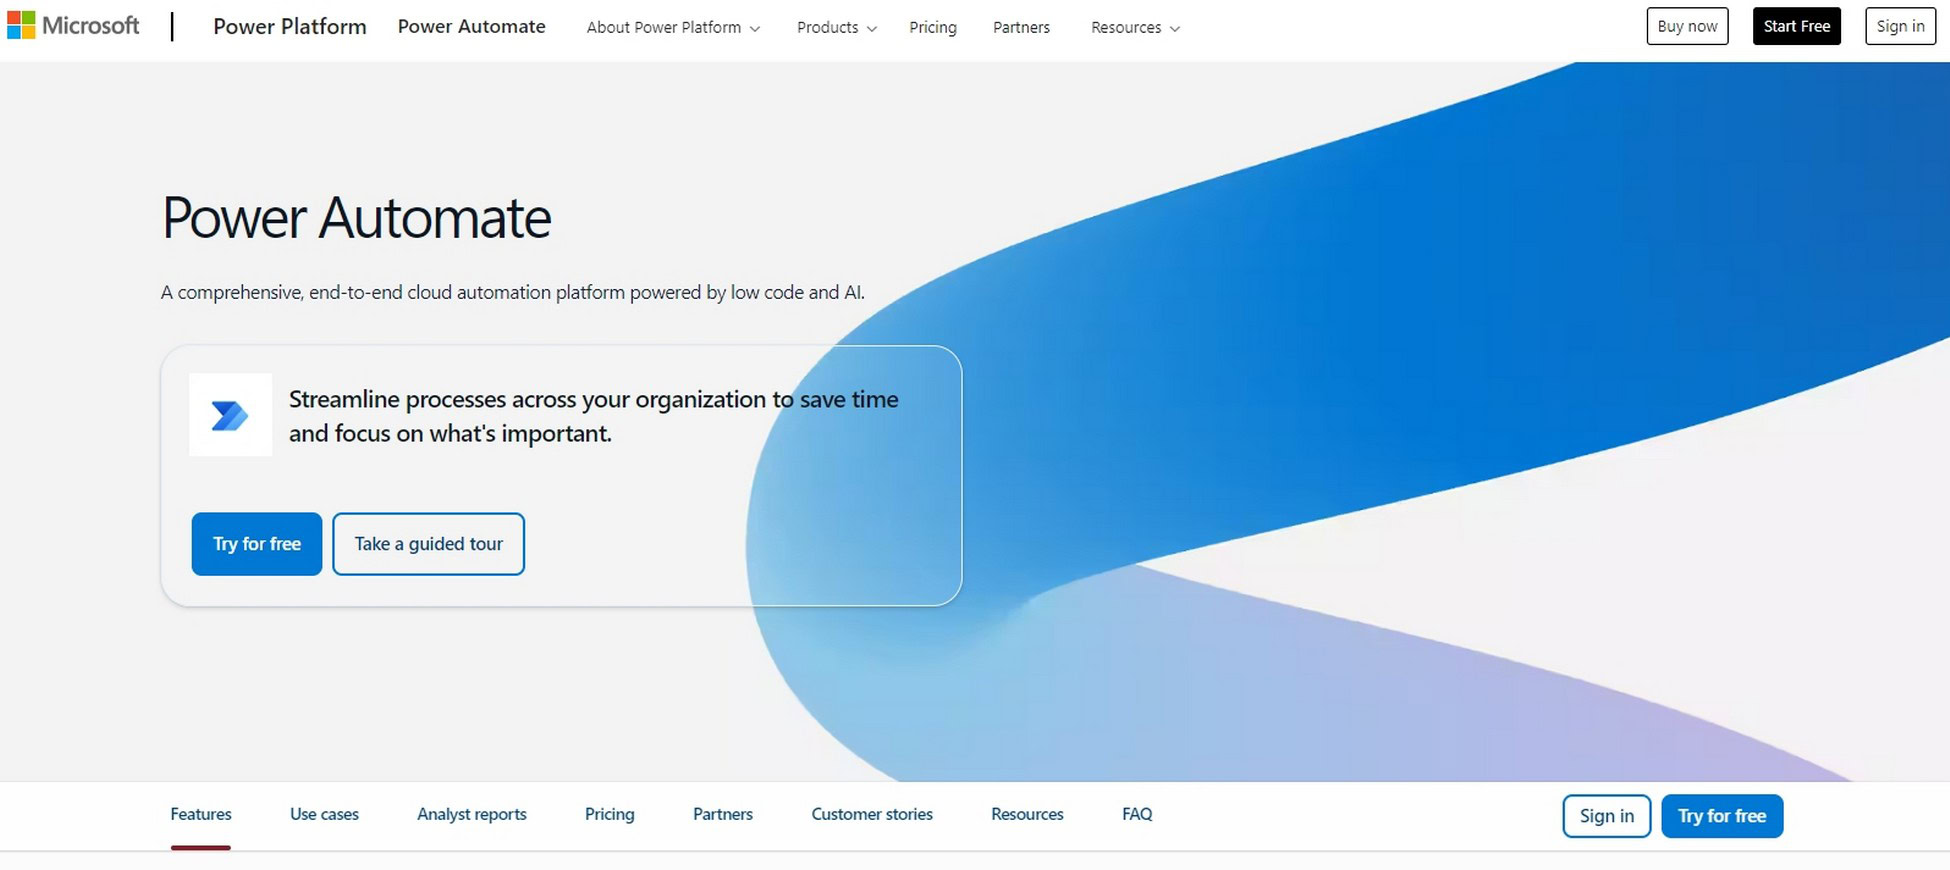Click the 'Power Automate' page heading
Screen dimensions: 1950x870
point(357,218)
